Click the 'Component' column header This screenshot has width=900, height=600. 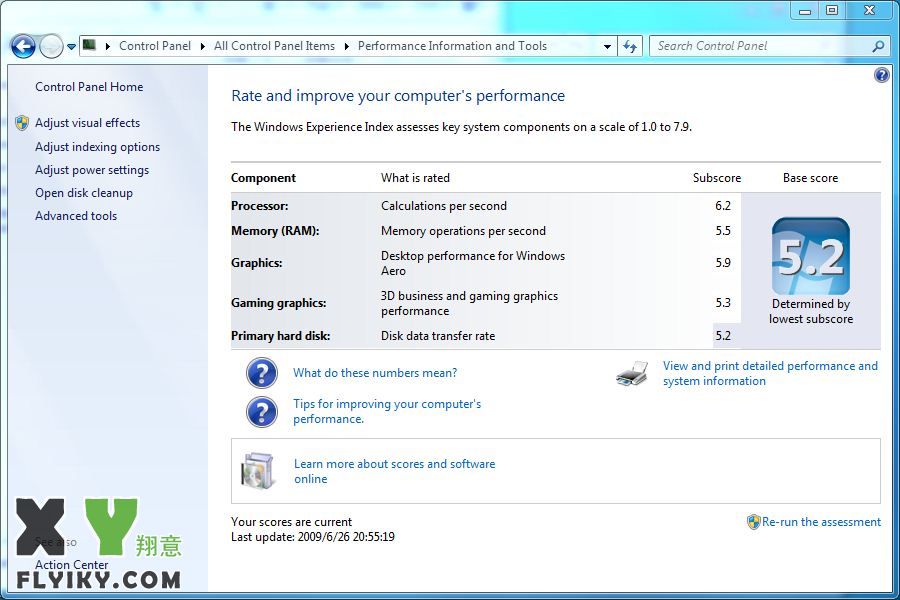pyautogui.click(x=263, y=178)
